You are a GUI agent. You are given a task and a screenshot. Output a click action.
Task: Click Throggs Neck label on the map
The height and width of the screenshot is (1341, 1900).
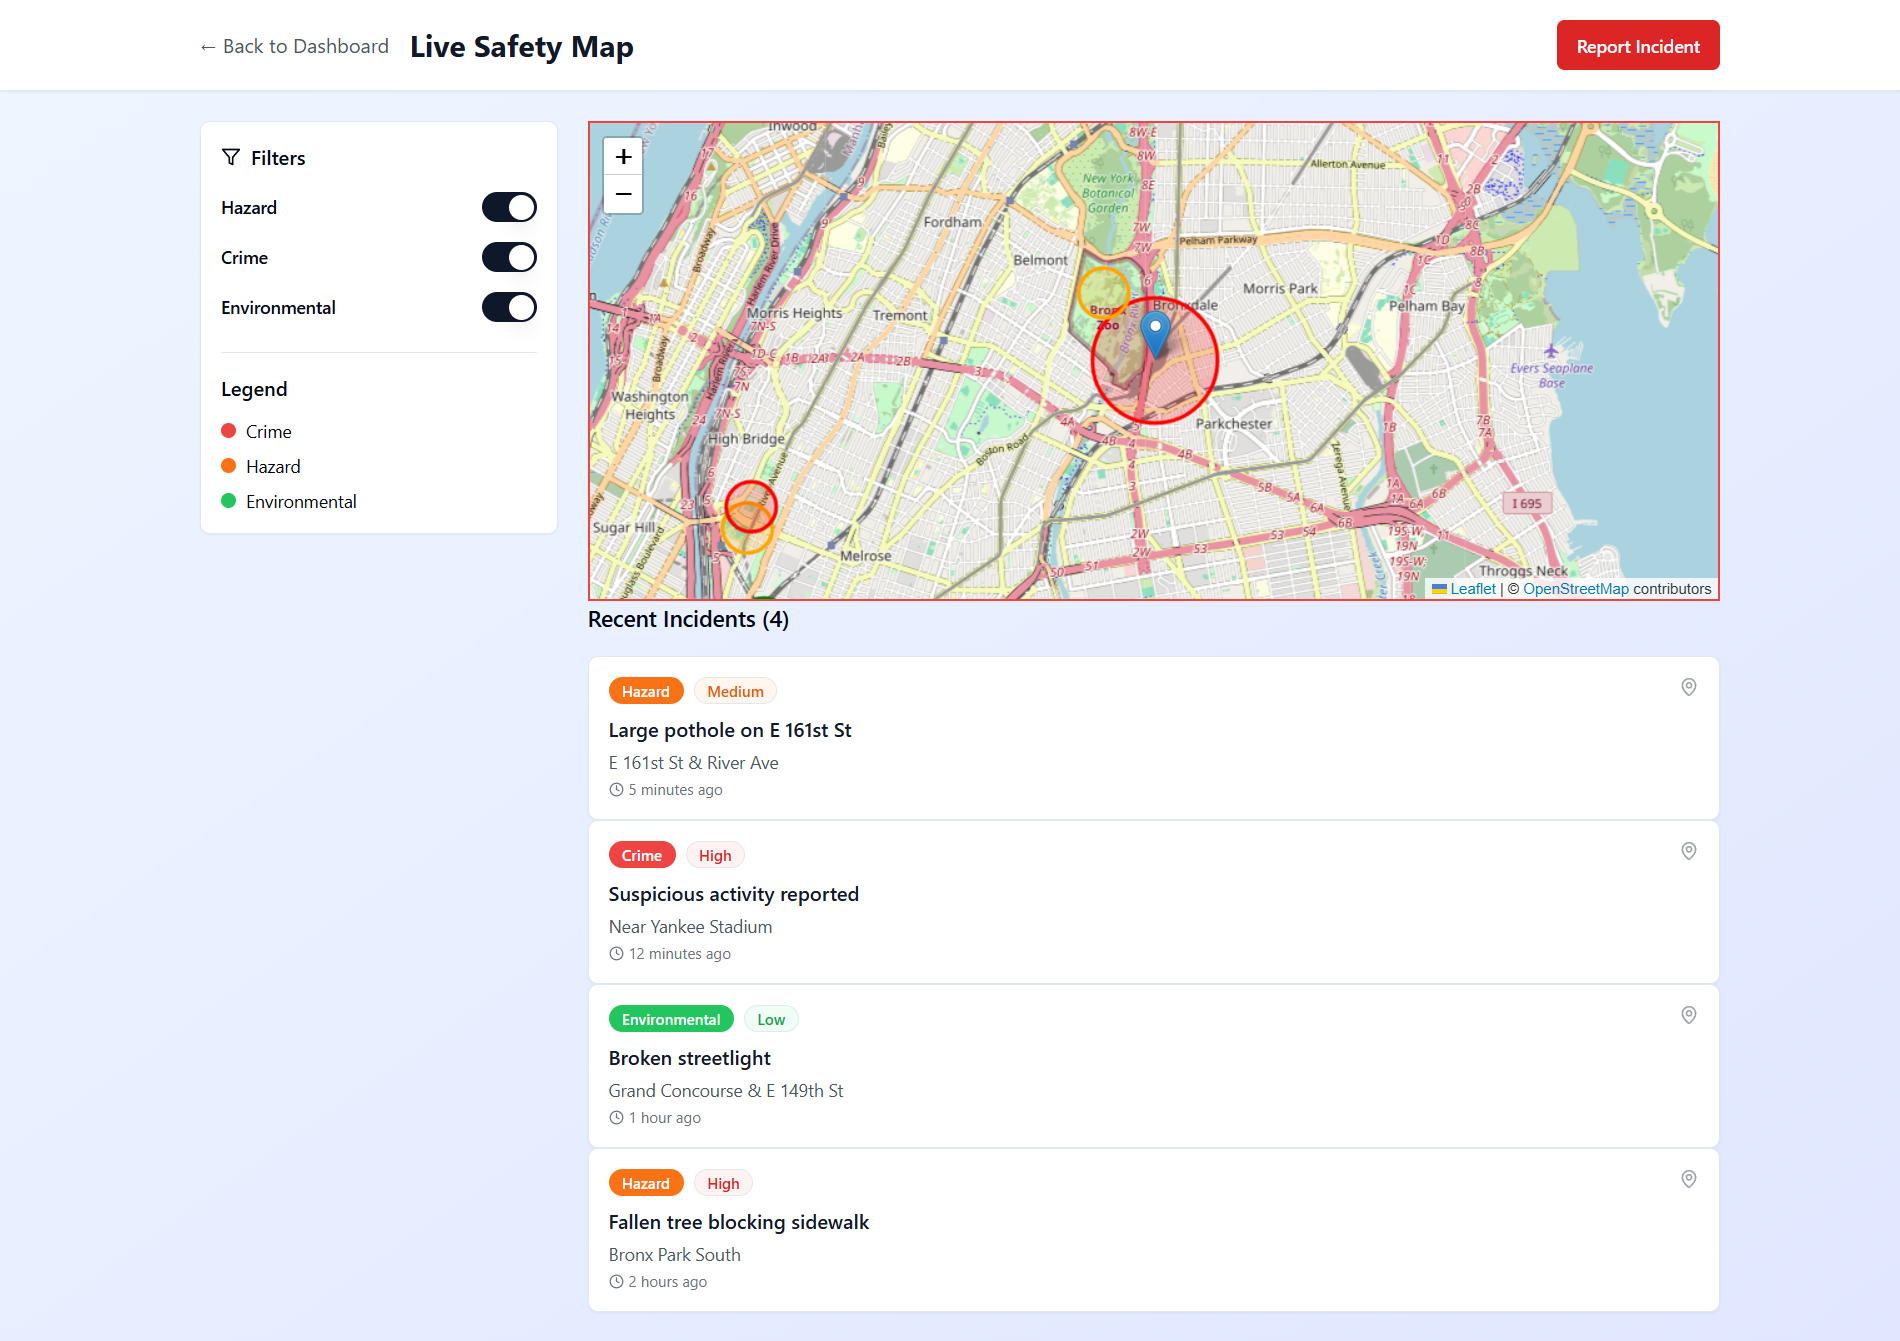tap(1523, 571)
